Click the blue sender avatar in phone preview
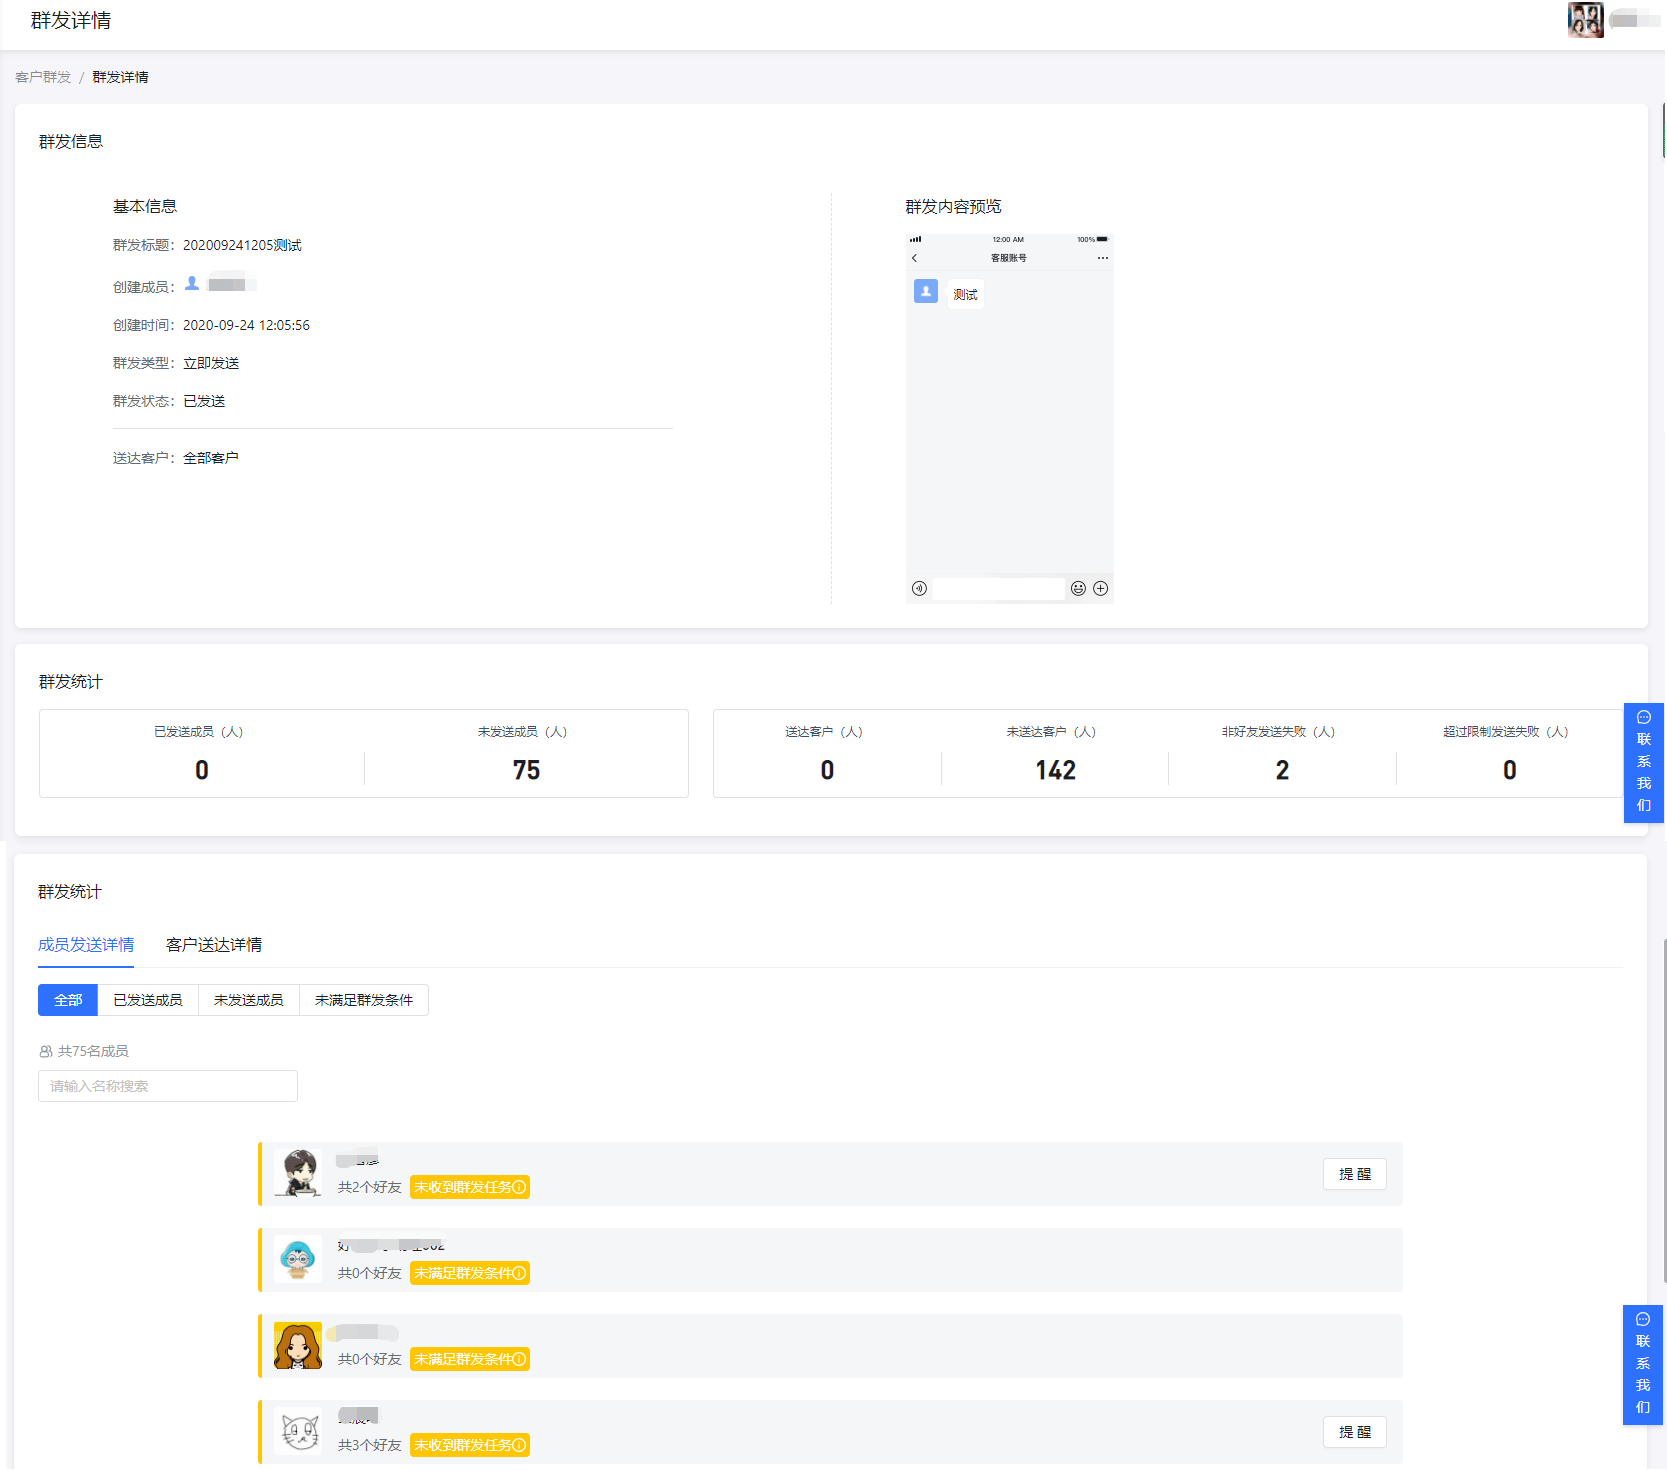Image resolution: width=1667 pixels, height=1470 pixels. tap(926, 291)
